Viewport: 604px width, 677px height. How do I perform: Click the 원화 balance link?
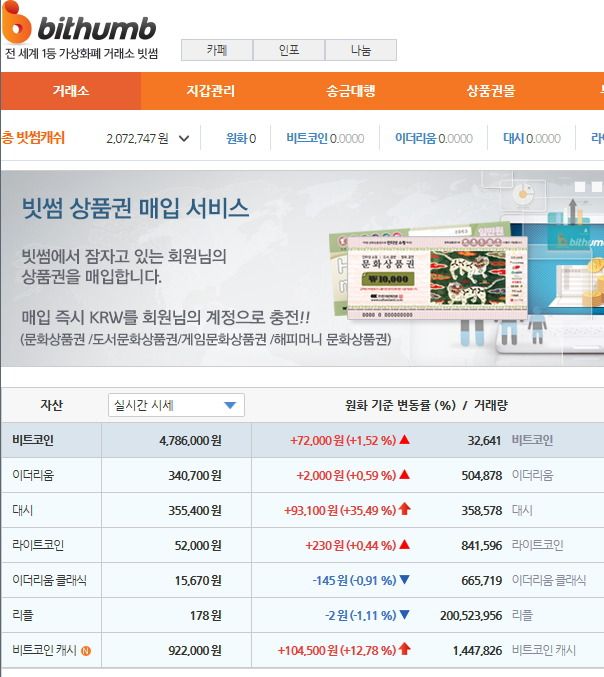point(241,138)
